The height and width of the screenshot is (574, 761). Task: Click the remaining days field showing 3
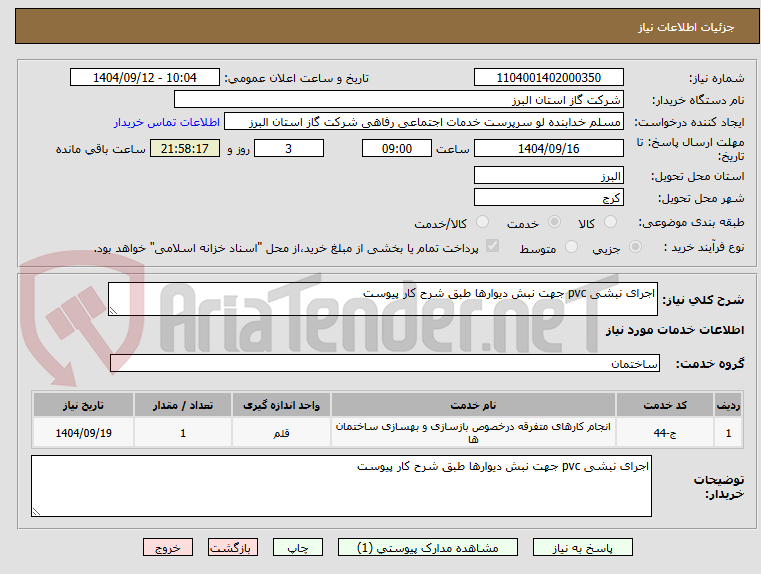point(289,148)
